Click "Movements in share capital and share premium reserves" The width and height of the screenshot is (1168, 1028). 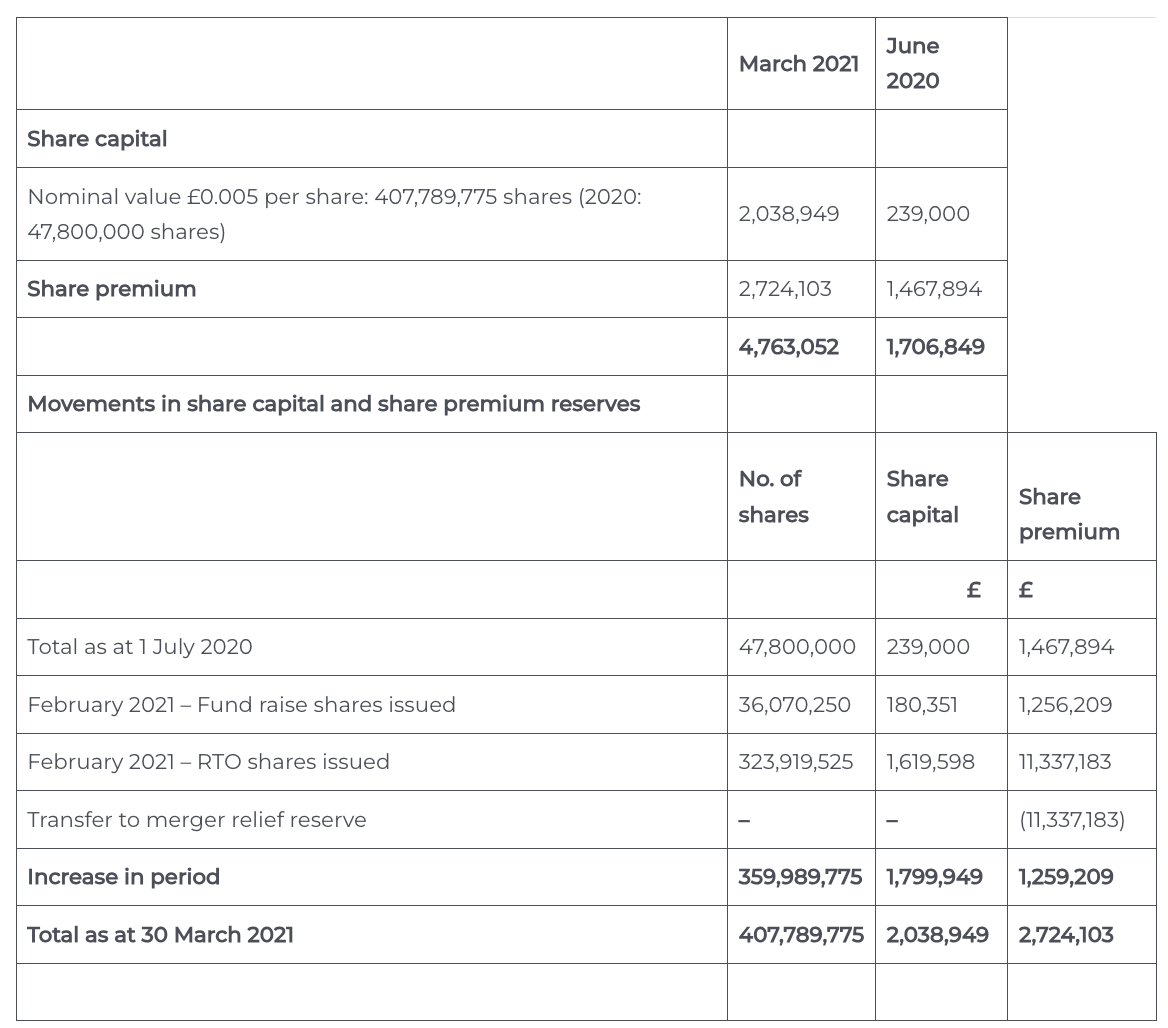333,404
